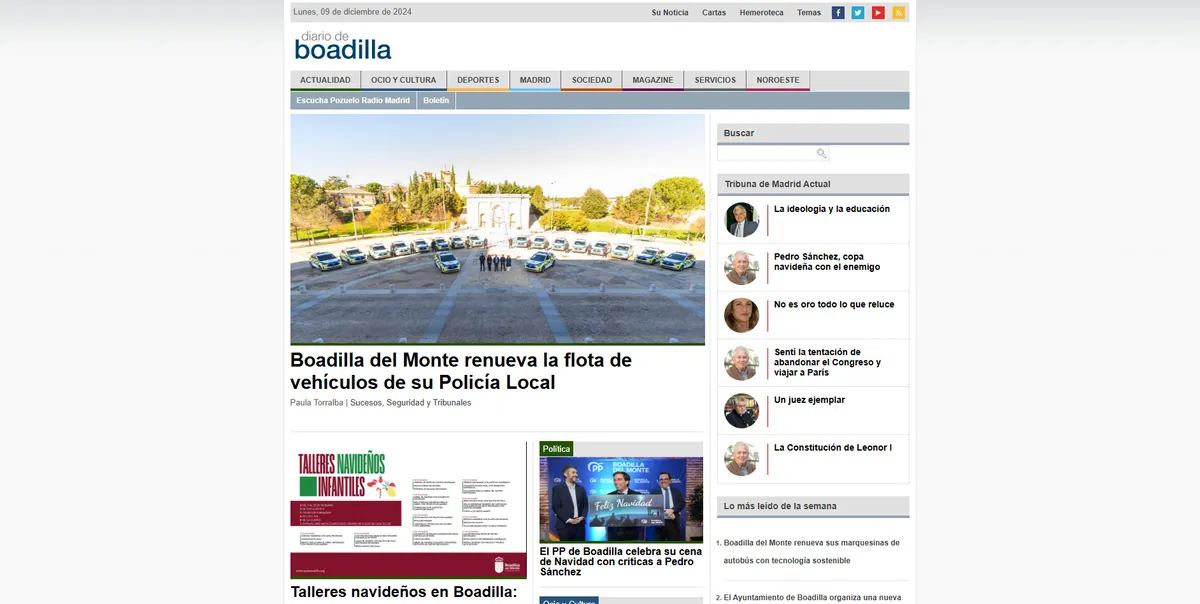1200x604 pixels.
Task: Open the SERVICIOS menu
Action: [x=715, y=80]
